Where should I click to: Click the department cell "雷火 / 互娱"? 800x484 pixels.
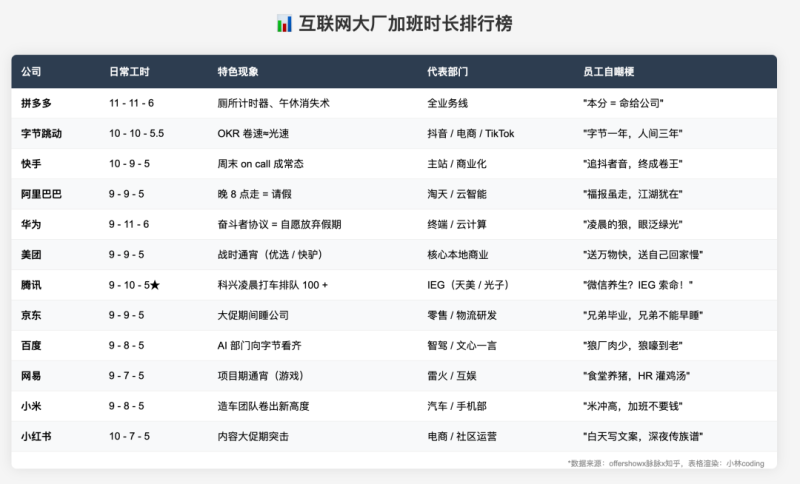coord(452,376)
